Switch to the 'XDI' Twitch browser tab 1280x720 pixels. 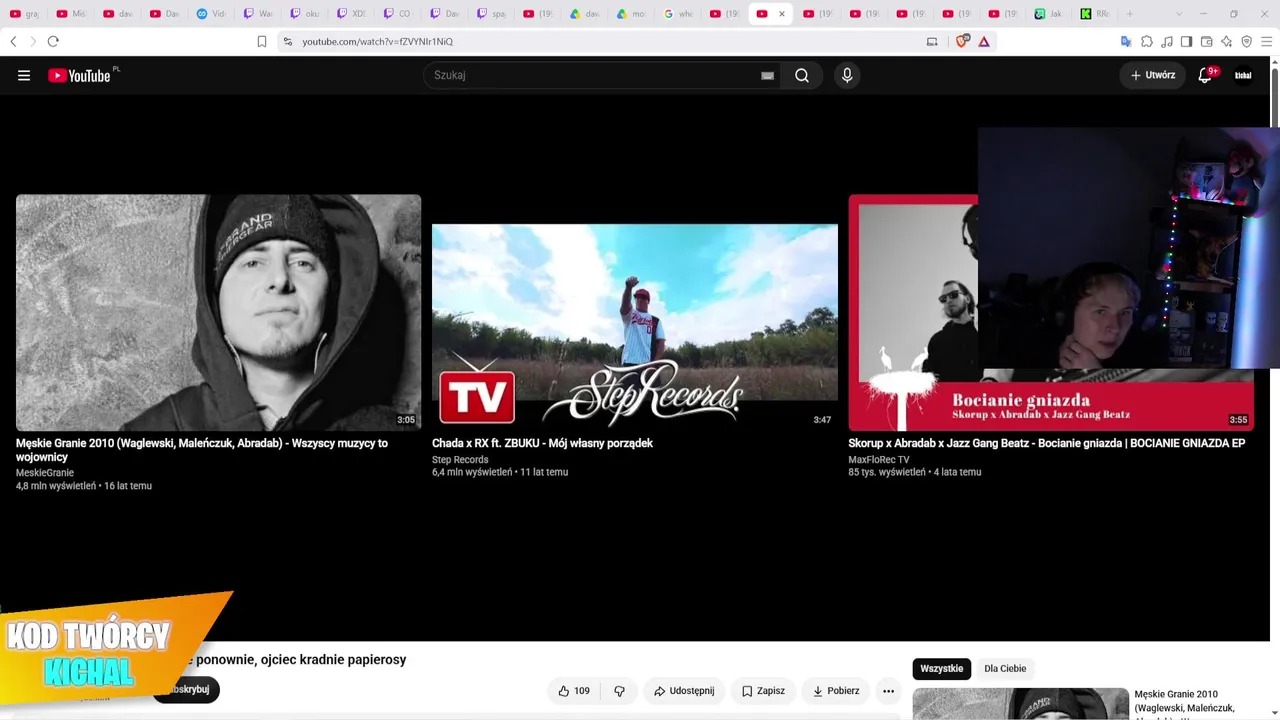tap(350, 14)
